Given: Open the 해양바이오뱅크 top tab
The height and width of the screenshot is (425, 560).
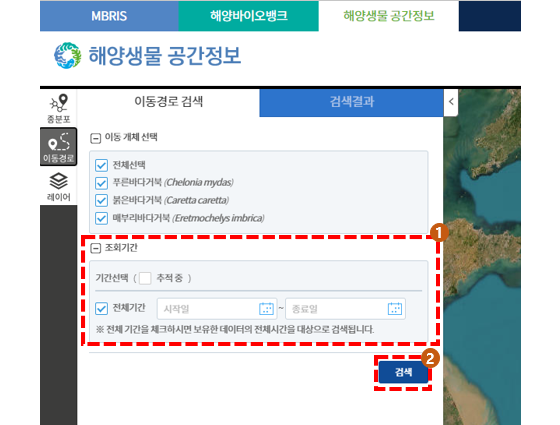Looking at the screenshot, I should 249,16.
